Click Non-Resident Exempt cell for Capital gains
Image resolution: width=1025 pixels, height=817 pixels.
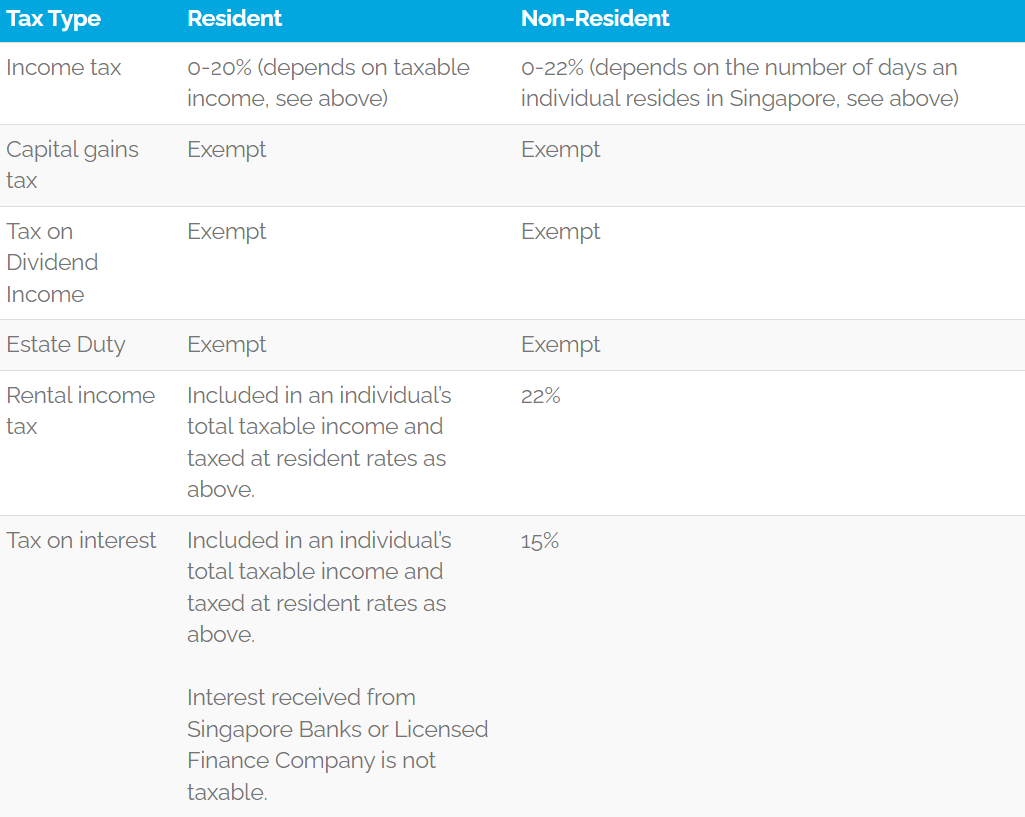point(560,150)
